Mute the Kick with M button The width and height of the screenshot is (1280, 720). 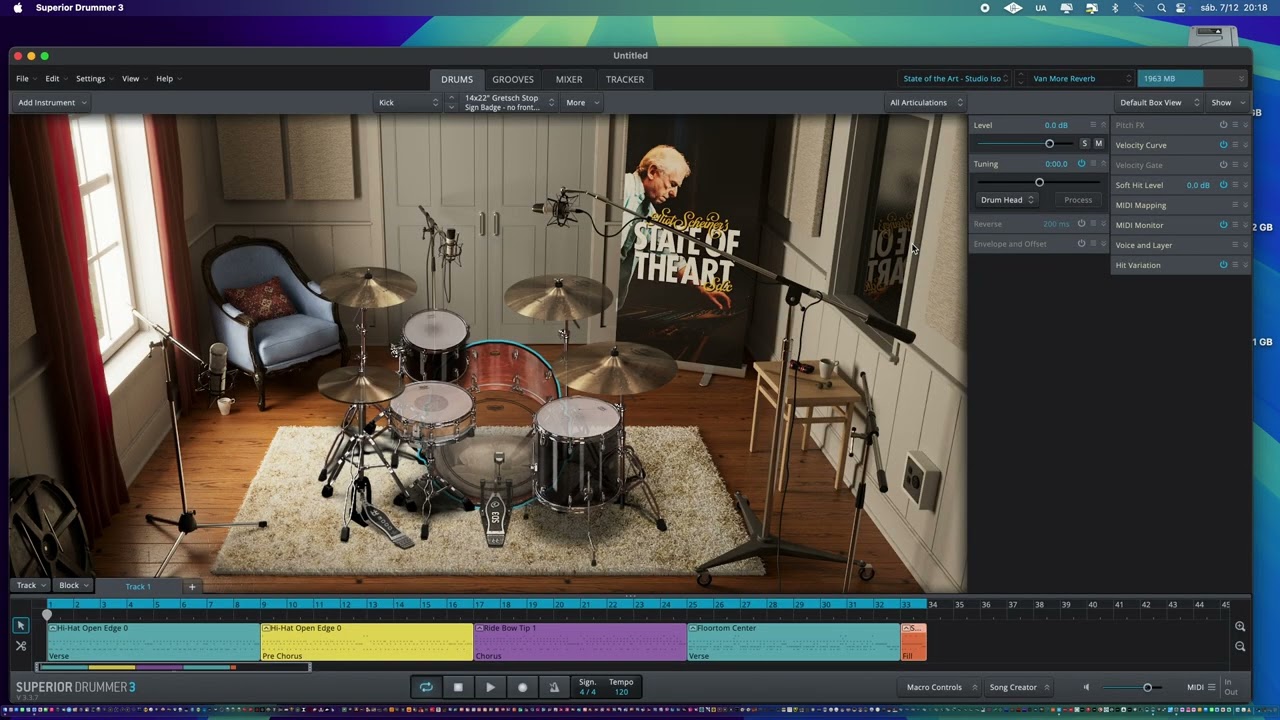(x=1098, y=144)
